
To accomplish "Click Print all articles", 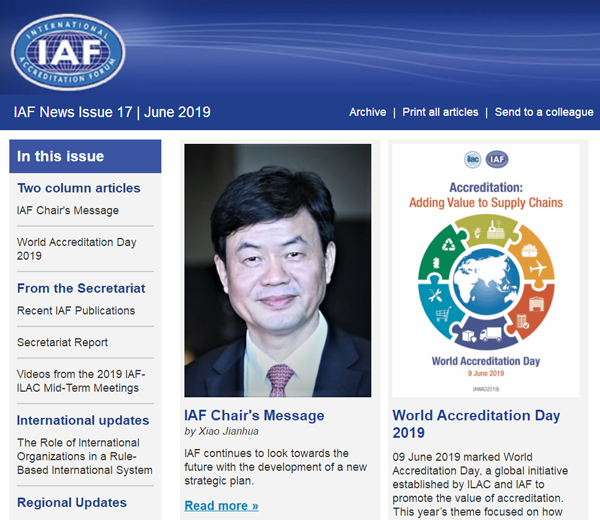I will [440, 112].
